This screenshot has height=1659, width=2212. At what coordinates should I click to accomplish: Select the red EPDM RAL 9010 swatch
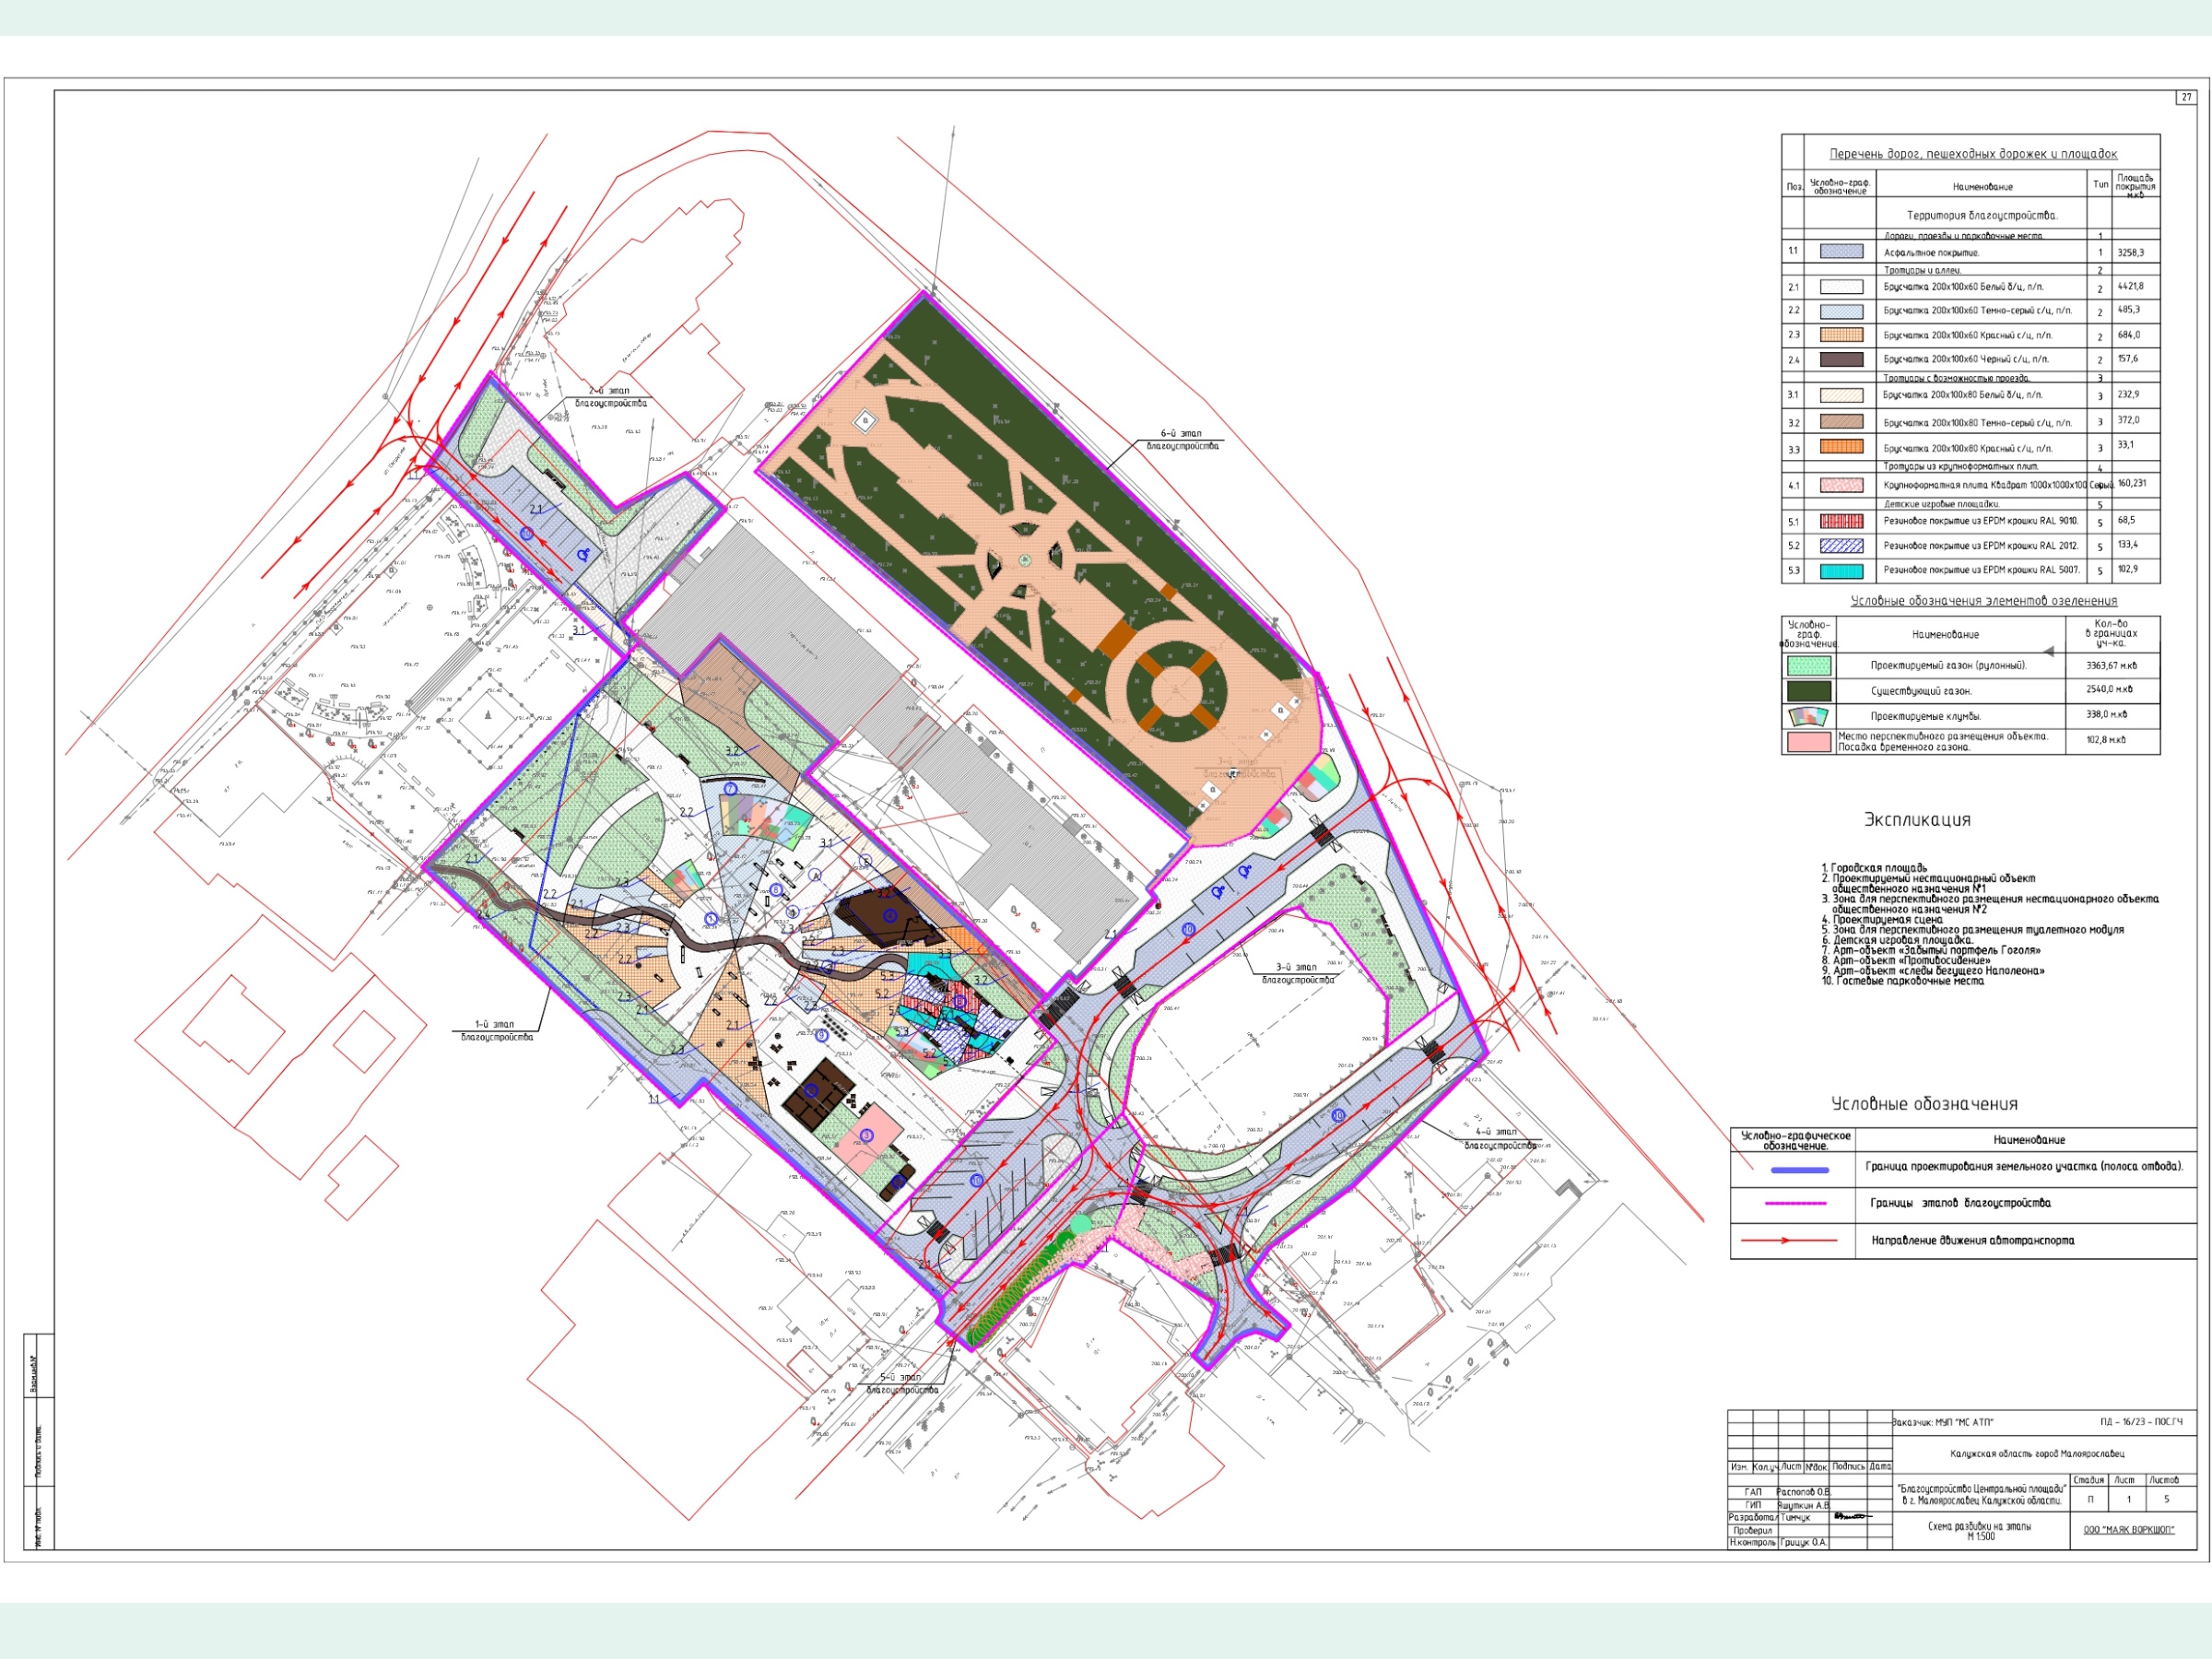1841,521
